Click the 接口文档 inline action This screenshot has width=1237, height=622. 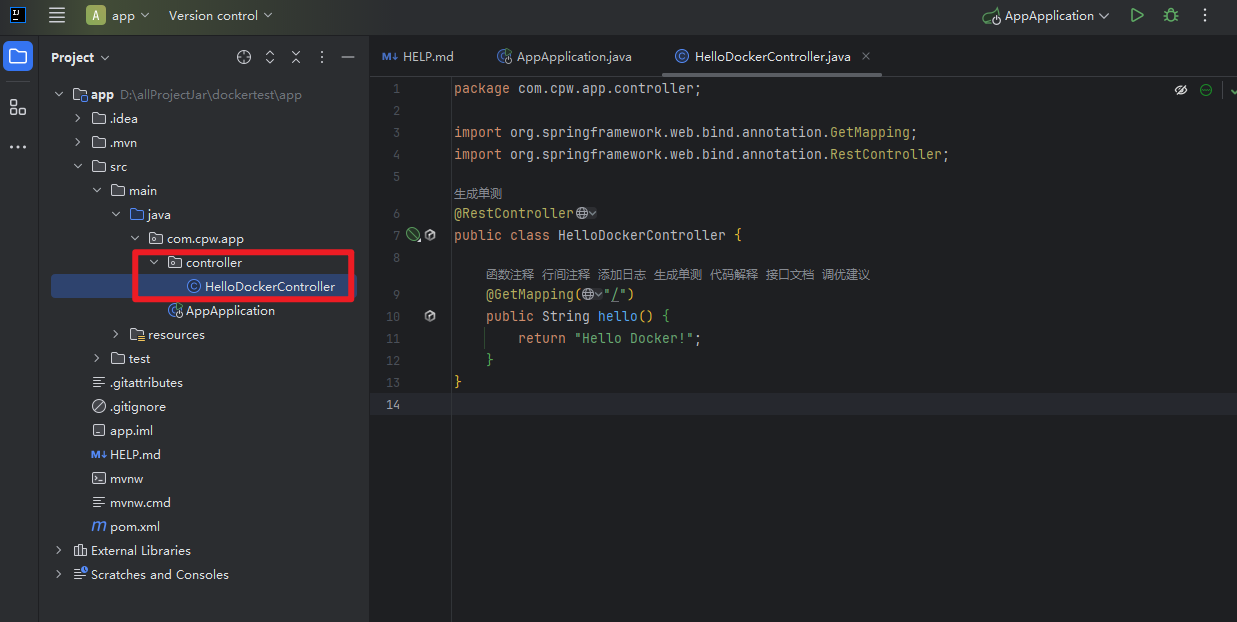point(790,274)
